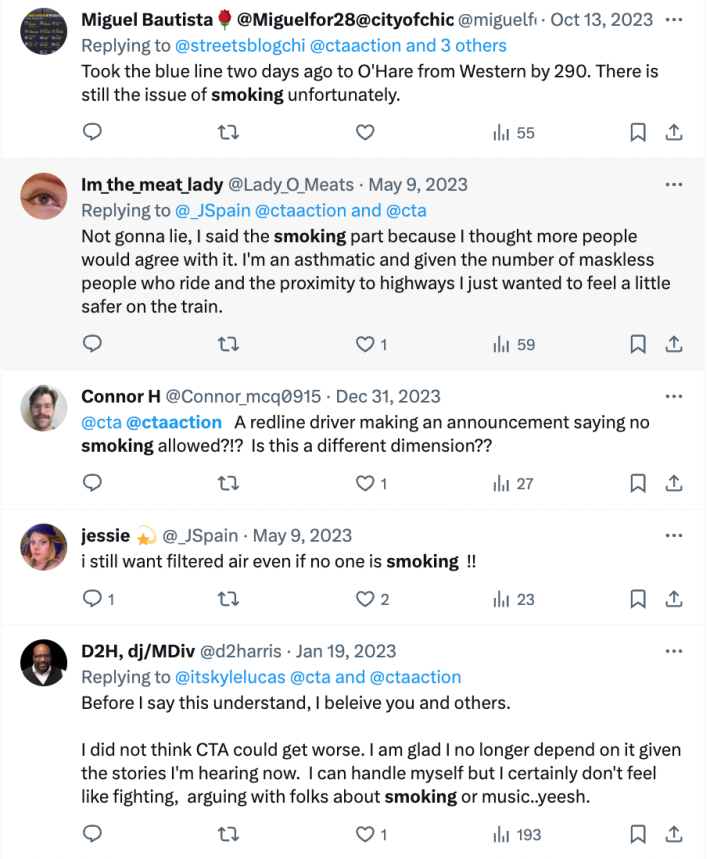Like Im_the_meat_lady's asthmatic tweet
The height and width of the screenshot is (859, 710).
tap(366, 344)
